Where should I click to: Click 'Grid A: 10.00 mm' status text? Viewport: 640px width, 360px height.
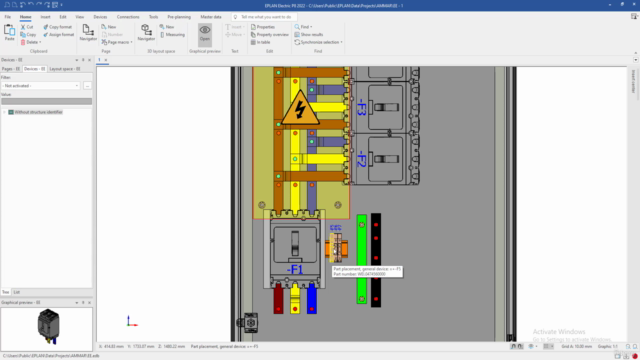(x=576, y=347)
